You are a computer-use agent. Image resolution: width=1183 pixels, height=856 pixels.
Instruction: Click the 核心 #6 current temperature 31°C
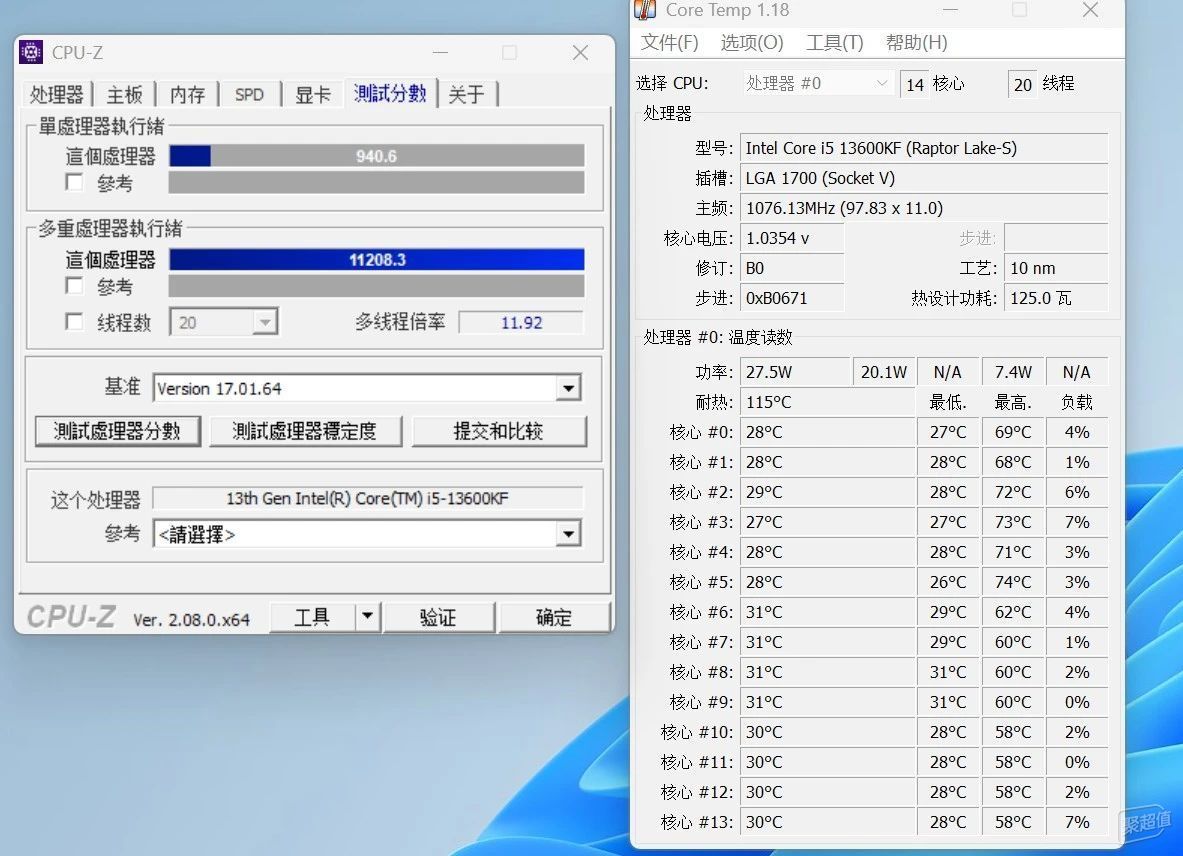tap(828, 612)
